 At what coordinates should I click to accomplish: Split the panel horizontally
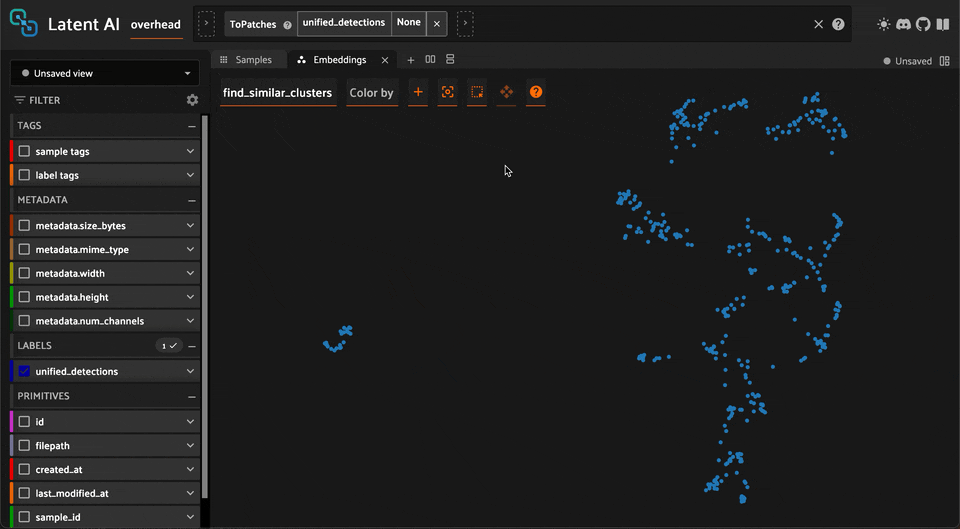(430, 60)
